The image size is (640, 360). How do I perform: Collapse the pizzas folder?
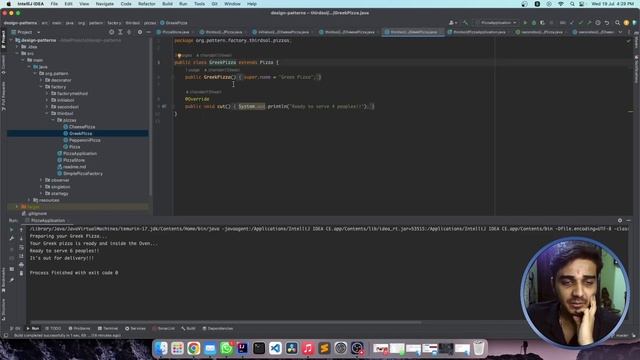pos(53,120)
